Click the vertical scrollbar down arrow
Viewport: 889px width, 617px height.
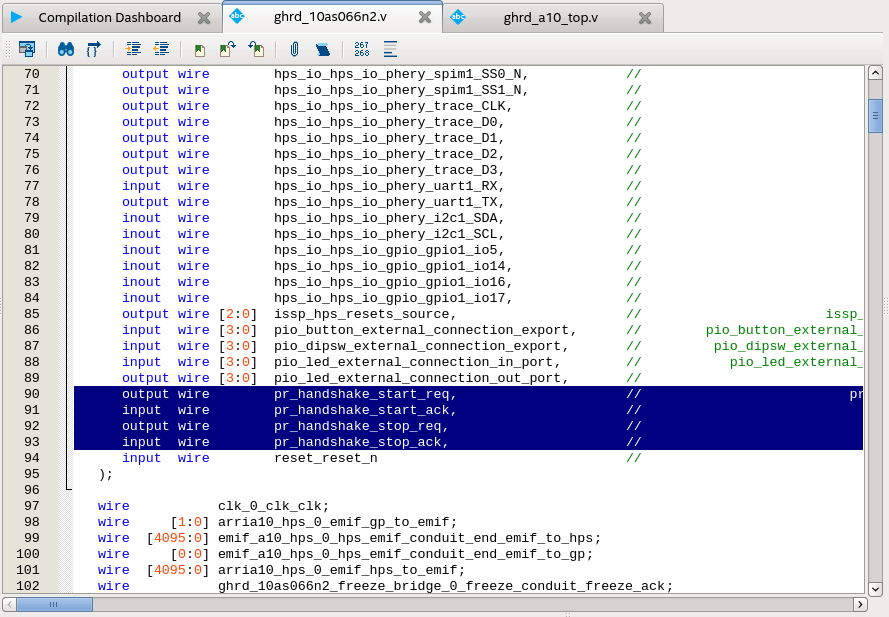coord(875,589)
